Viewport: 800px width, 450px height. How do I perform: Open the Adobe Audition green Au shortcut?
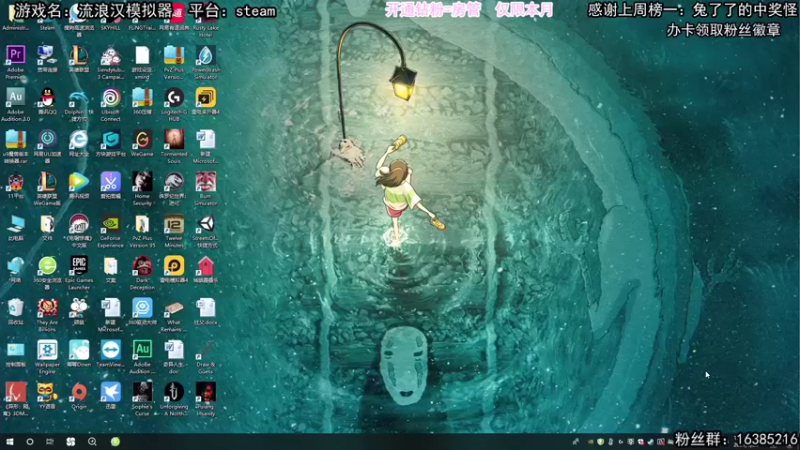(142, 351)
